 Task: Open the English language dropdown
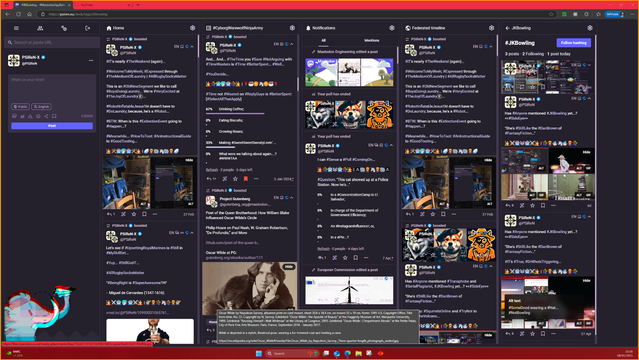click(41, 106)
